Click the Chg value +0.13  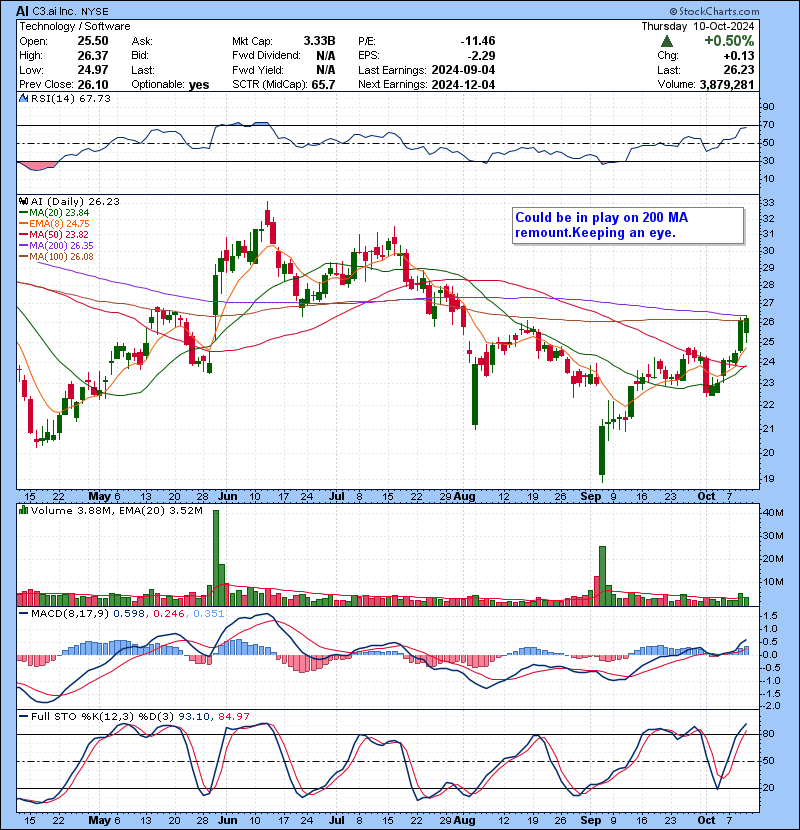coord(739,56)
